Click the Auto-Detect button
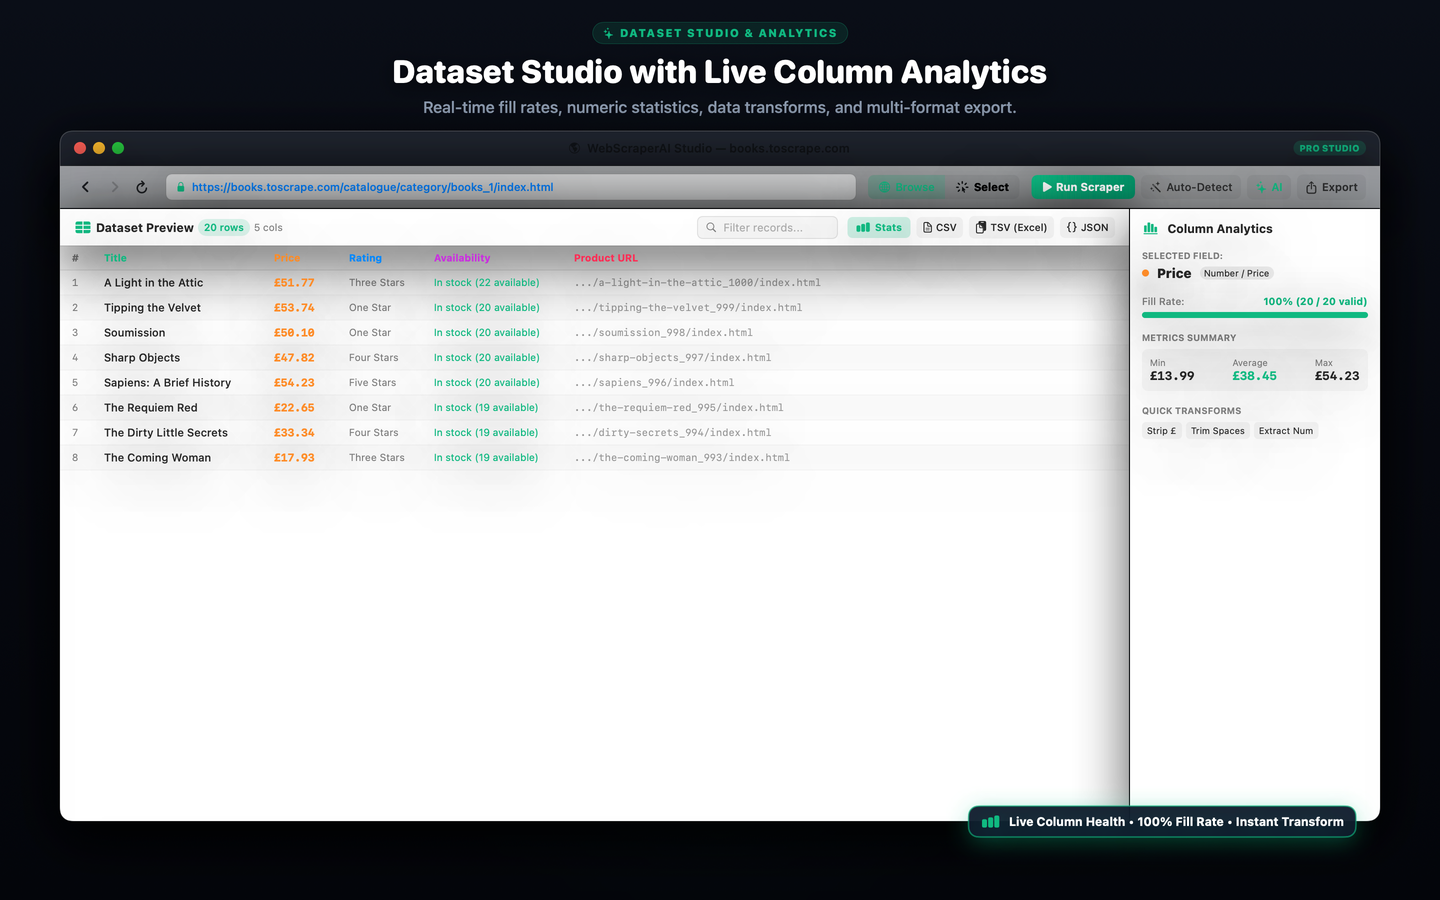This screenshot has width=1440, height=900. pos(1191,187)
